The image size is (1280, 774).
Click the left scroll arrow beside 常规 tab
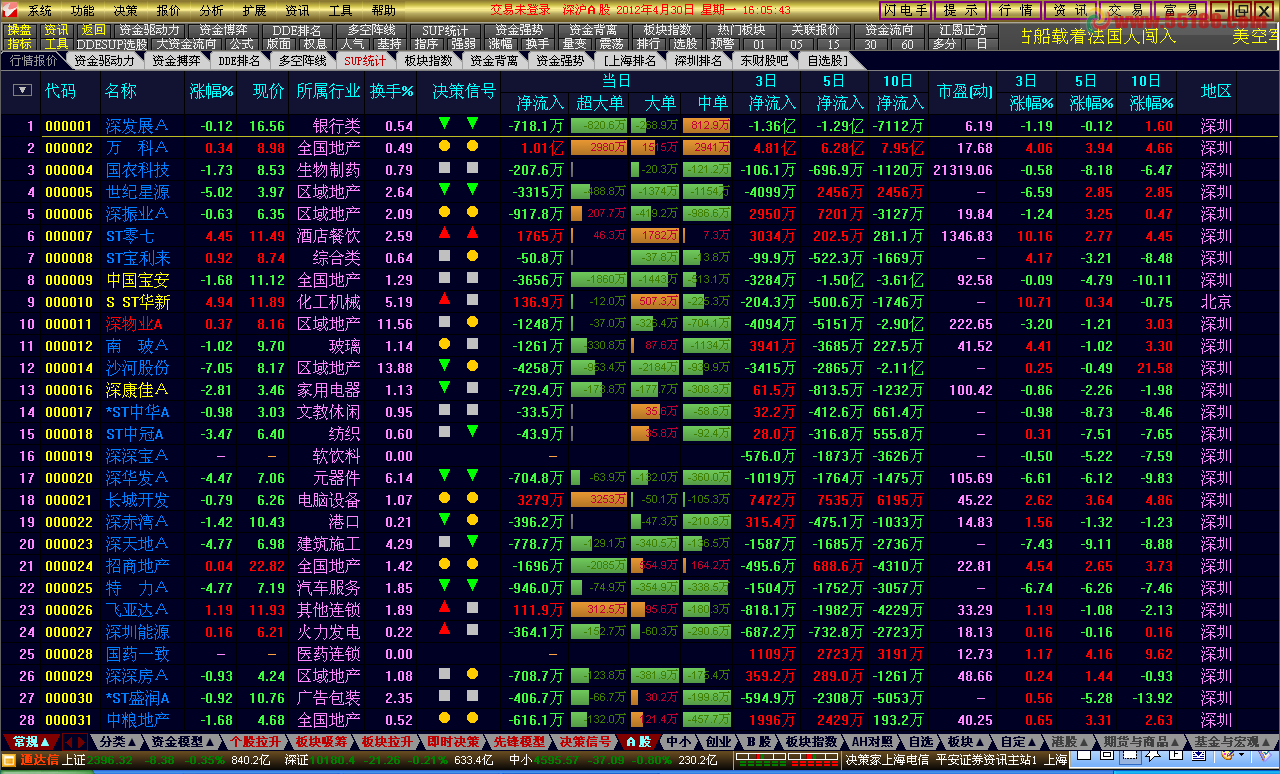click(69, 742)
